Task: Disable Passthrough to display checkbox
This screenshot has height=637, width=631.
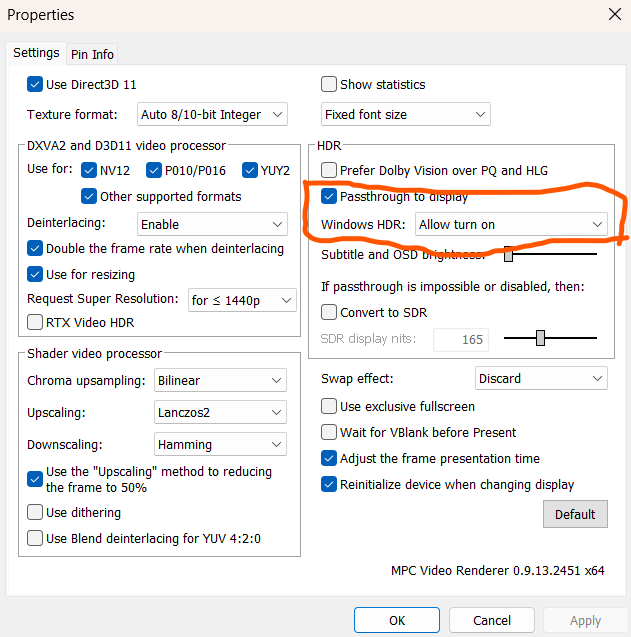Action: click(x=329, y=197)
